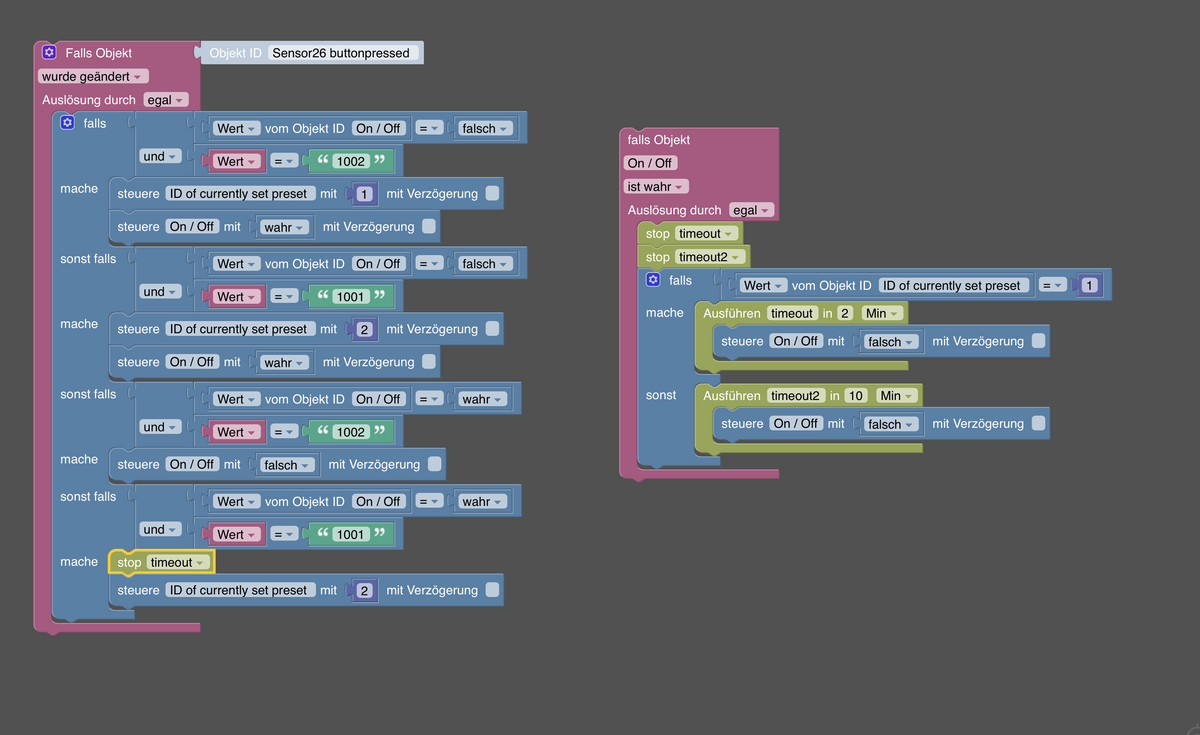This screenshot has width=1200, height=735.
Task: Open gear mutator on the right falls block
Action: [653, 280]
